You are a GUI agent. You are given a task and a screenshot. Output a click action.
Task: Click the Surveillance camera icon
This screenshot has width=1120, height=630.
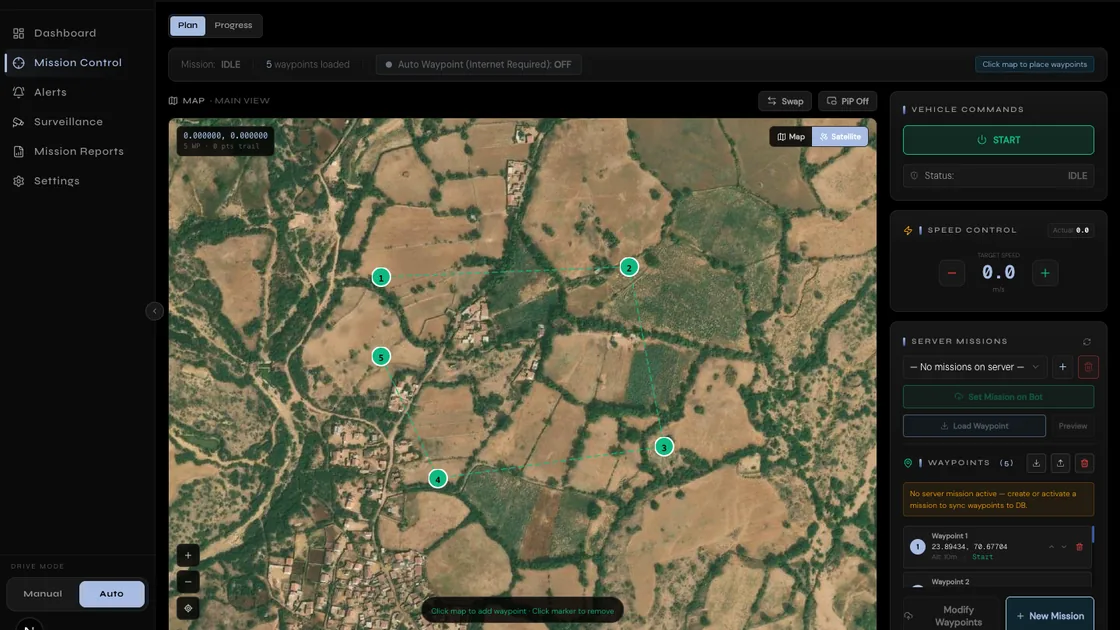point(19,122)
